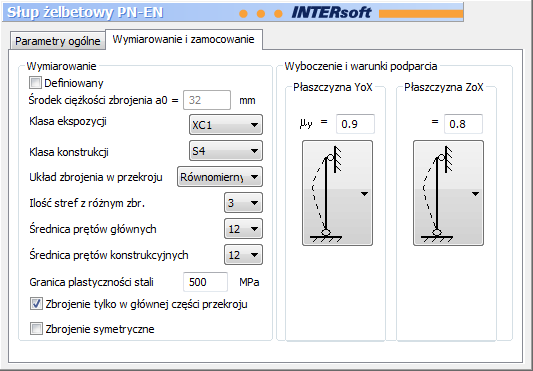Viewport: 533px width, 371px height.
Task: Click the 'Słup żelbetowy PN-EN' title
Action: pyautogui.click(x=85, y=13)
